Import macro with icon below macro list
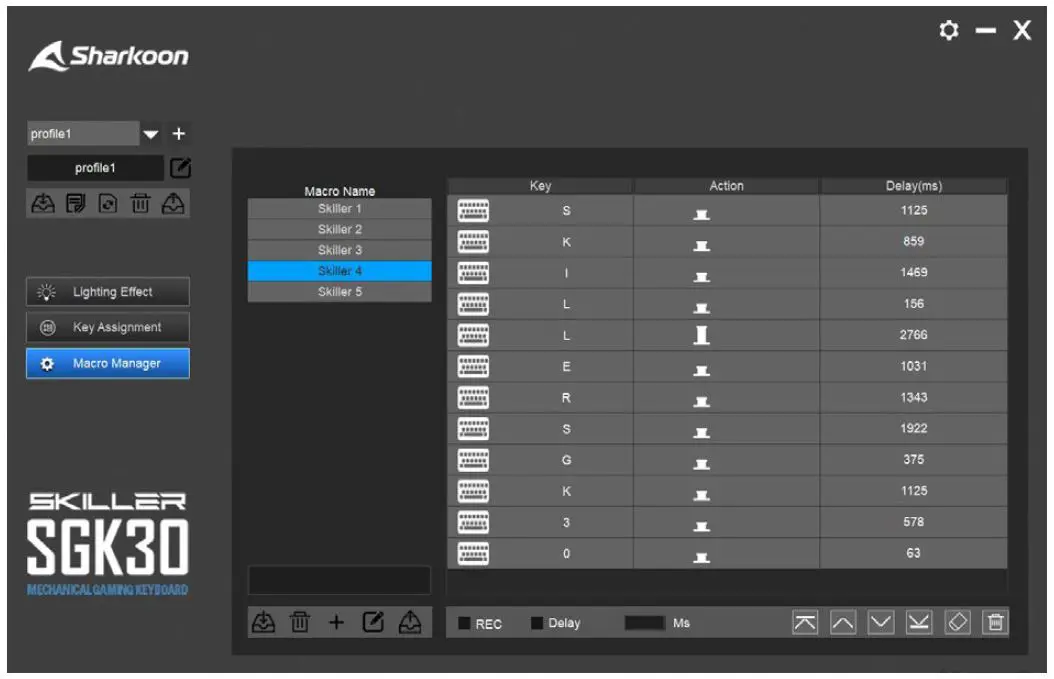Screen dimensions: 1054x679 tap(264, 623)
